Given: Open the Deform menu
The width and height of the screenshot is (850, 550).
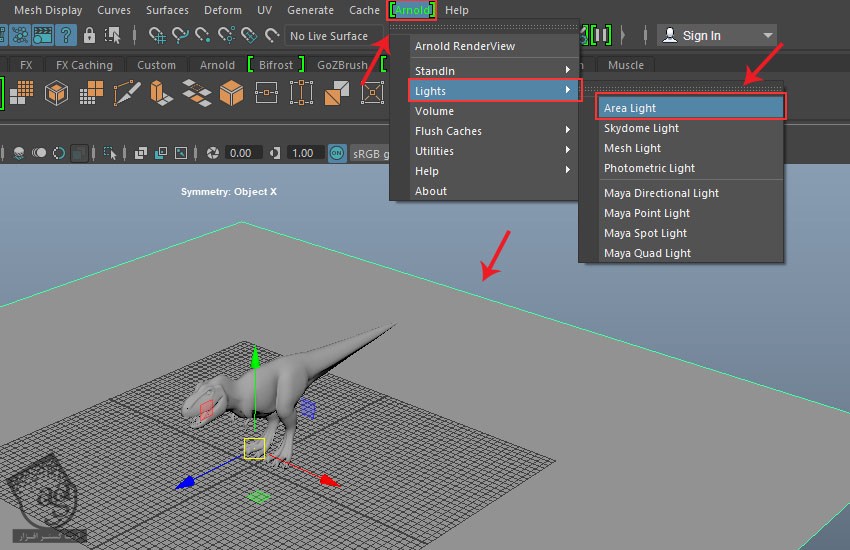Looking at the screenshot, I should 223,10.
